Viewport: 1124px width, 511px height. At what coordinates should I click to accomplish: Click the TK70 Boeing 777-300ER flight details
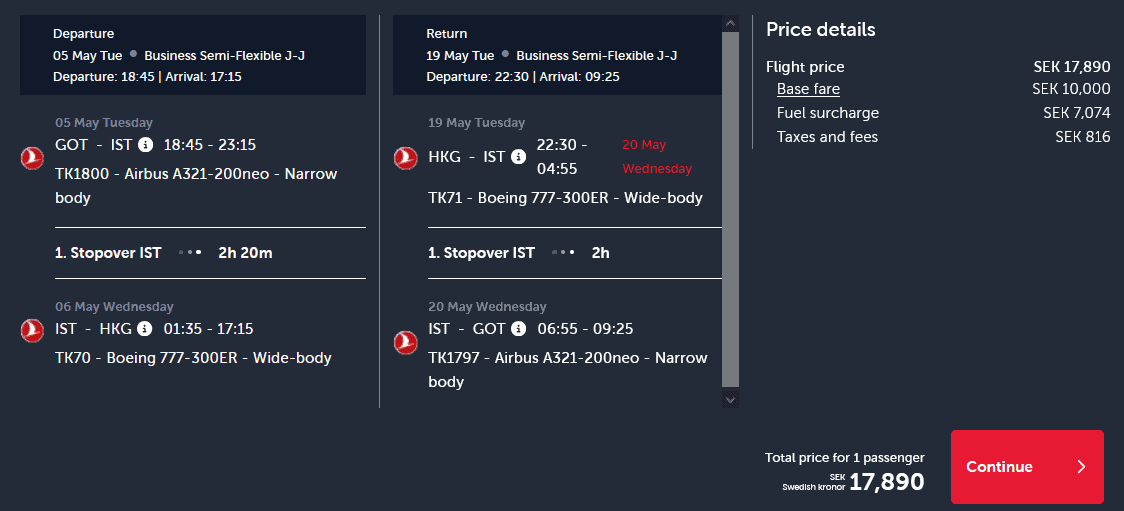click(x=193, y=358)
